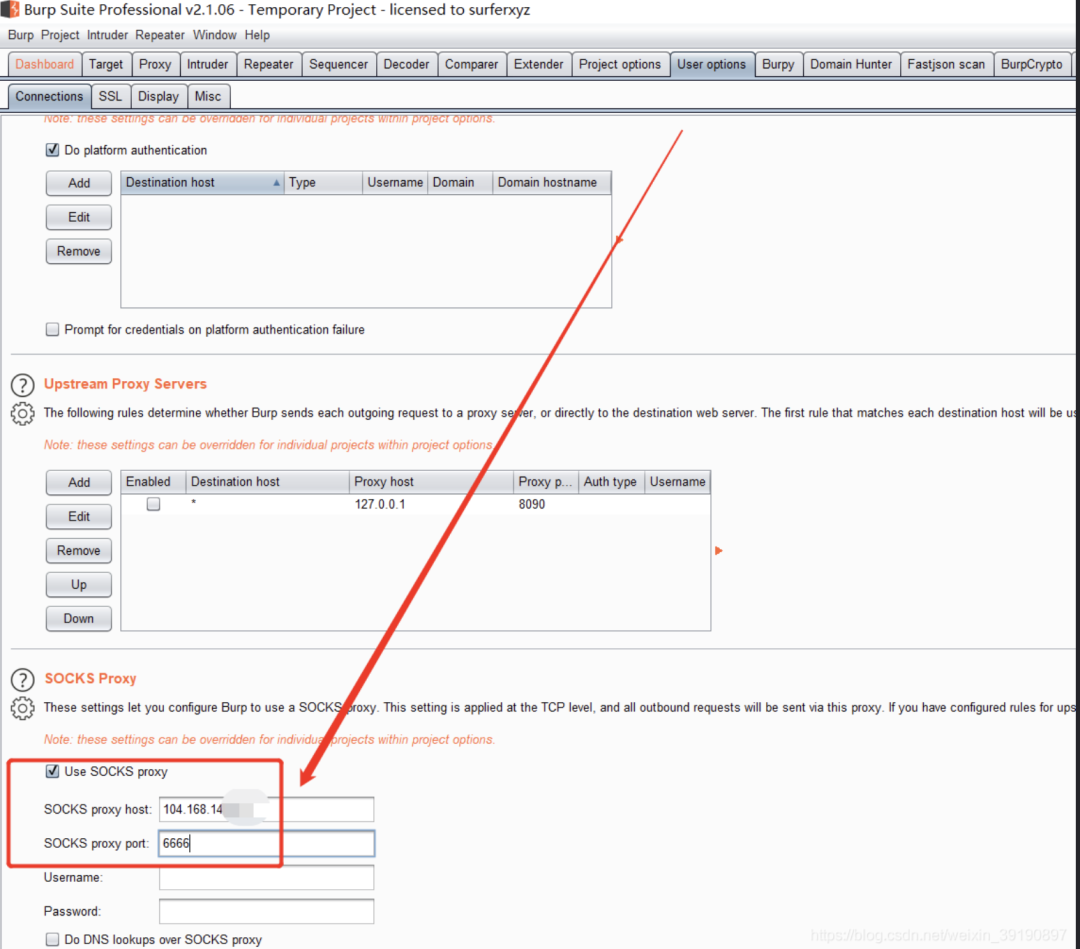Open the Burp menu

pyautogui.click(x=21, y=35)
